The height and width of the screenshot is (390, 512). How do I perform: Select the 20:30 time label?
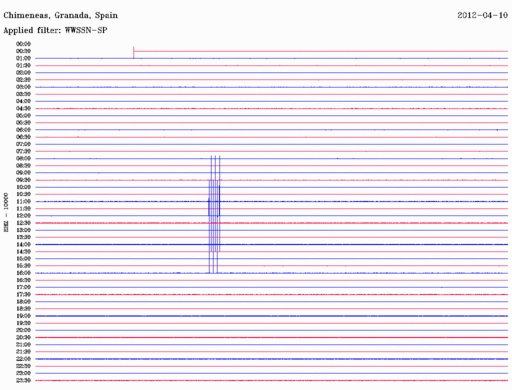23,337
